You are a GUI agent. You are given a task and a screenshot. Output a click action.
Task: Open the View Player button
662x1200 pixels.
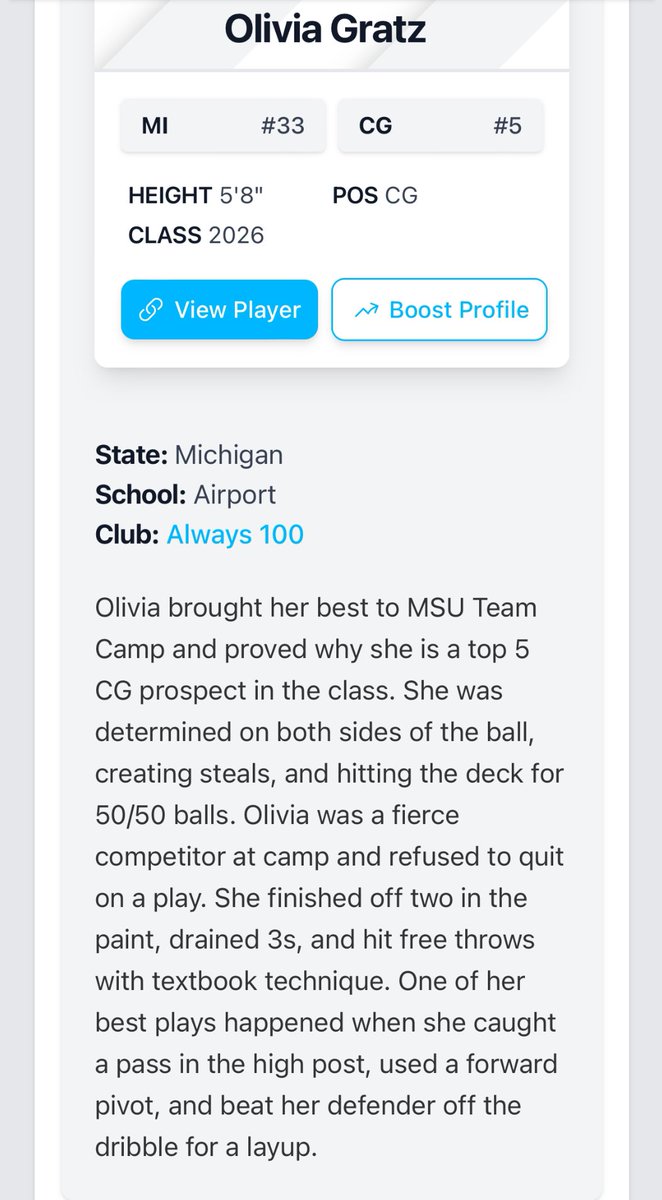pos(219,309)
